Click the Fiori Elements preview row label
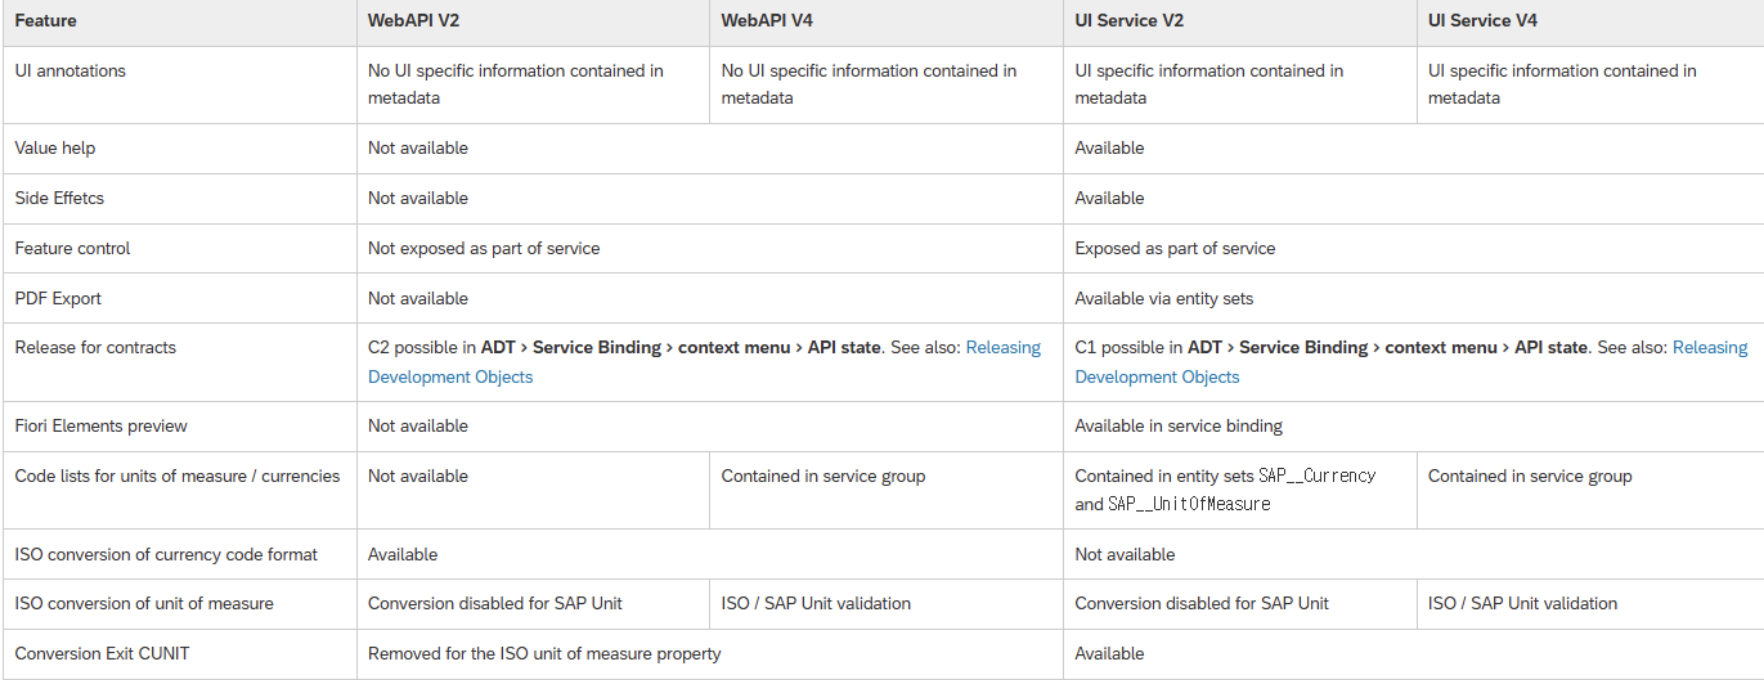 pyautogui.click(x=101, y=426)
